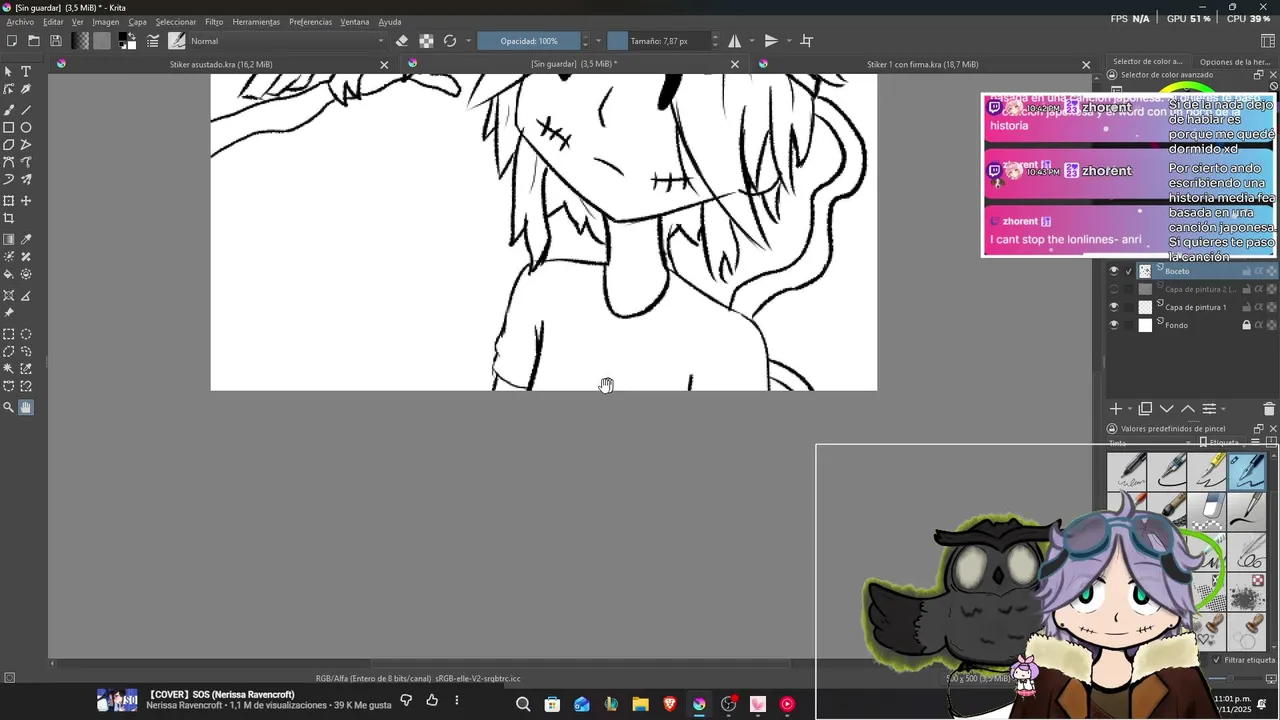The height and width of the screenshot is (720, 1280).
Task: Select the Line tool
Action: 26,110
